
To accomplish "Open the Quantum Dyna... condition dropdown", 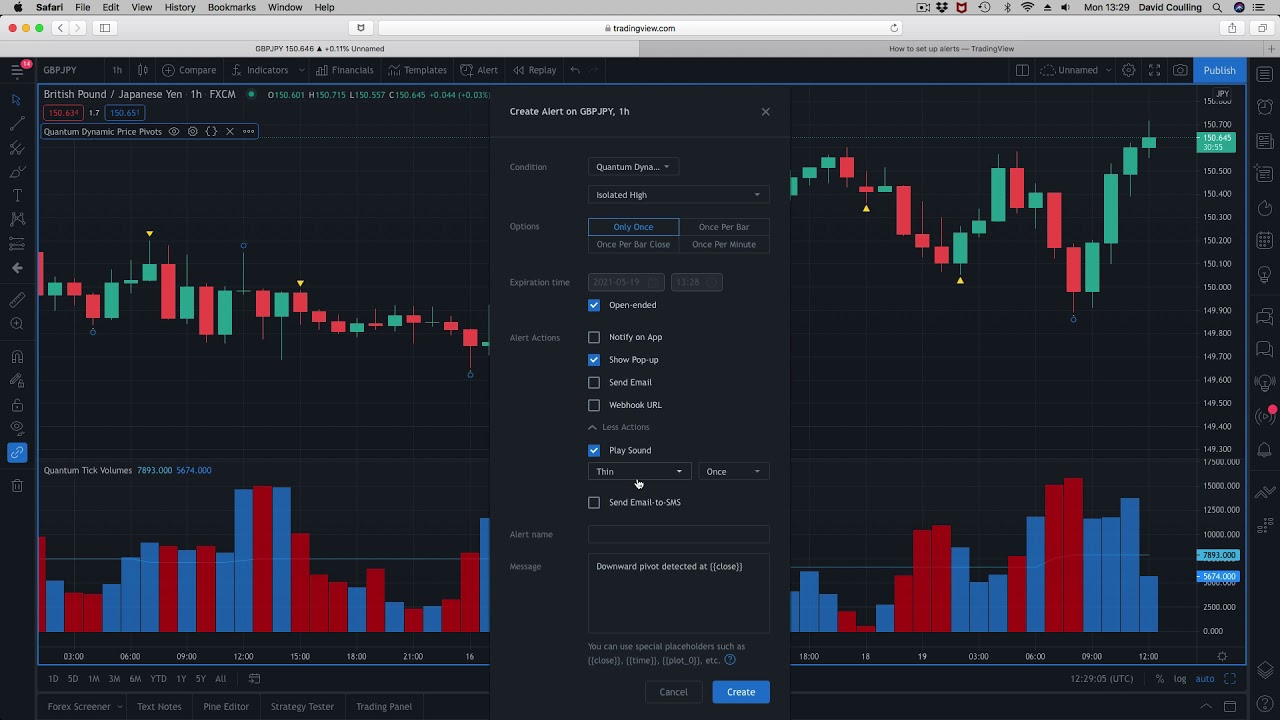I will pyautogui.click(x=633, y=167).
